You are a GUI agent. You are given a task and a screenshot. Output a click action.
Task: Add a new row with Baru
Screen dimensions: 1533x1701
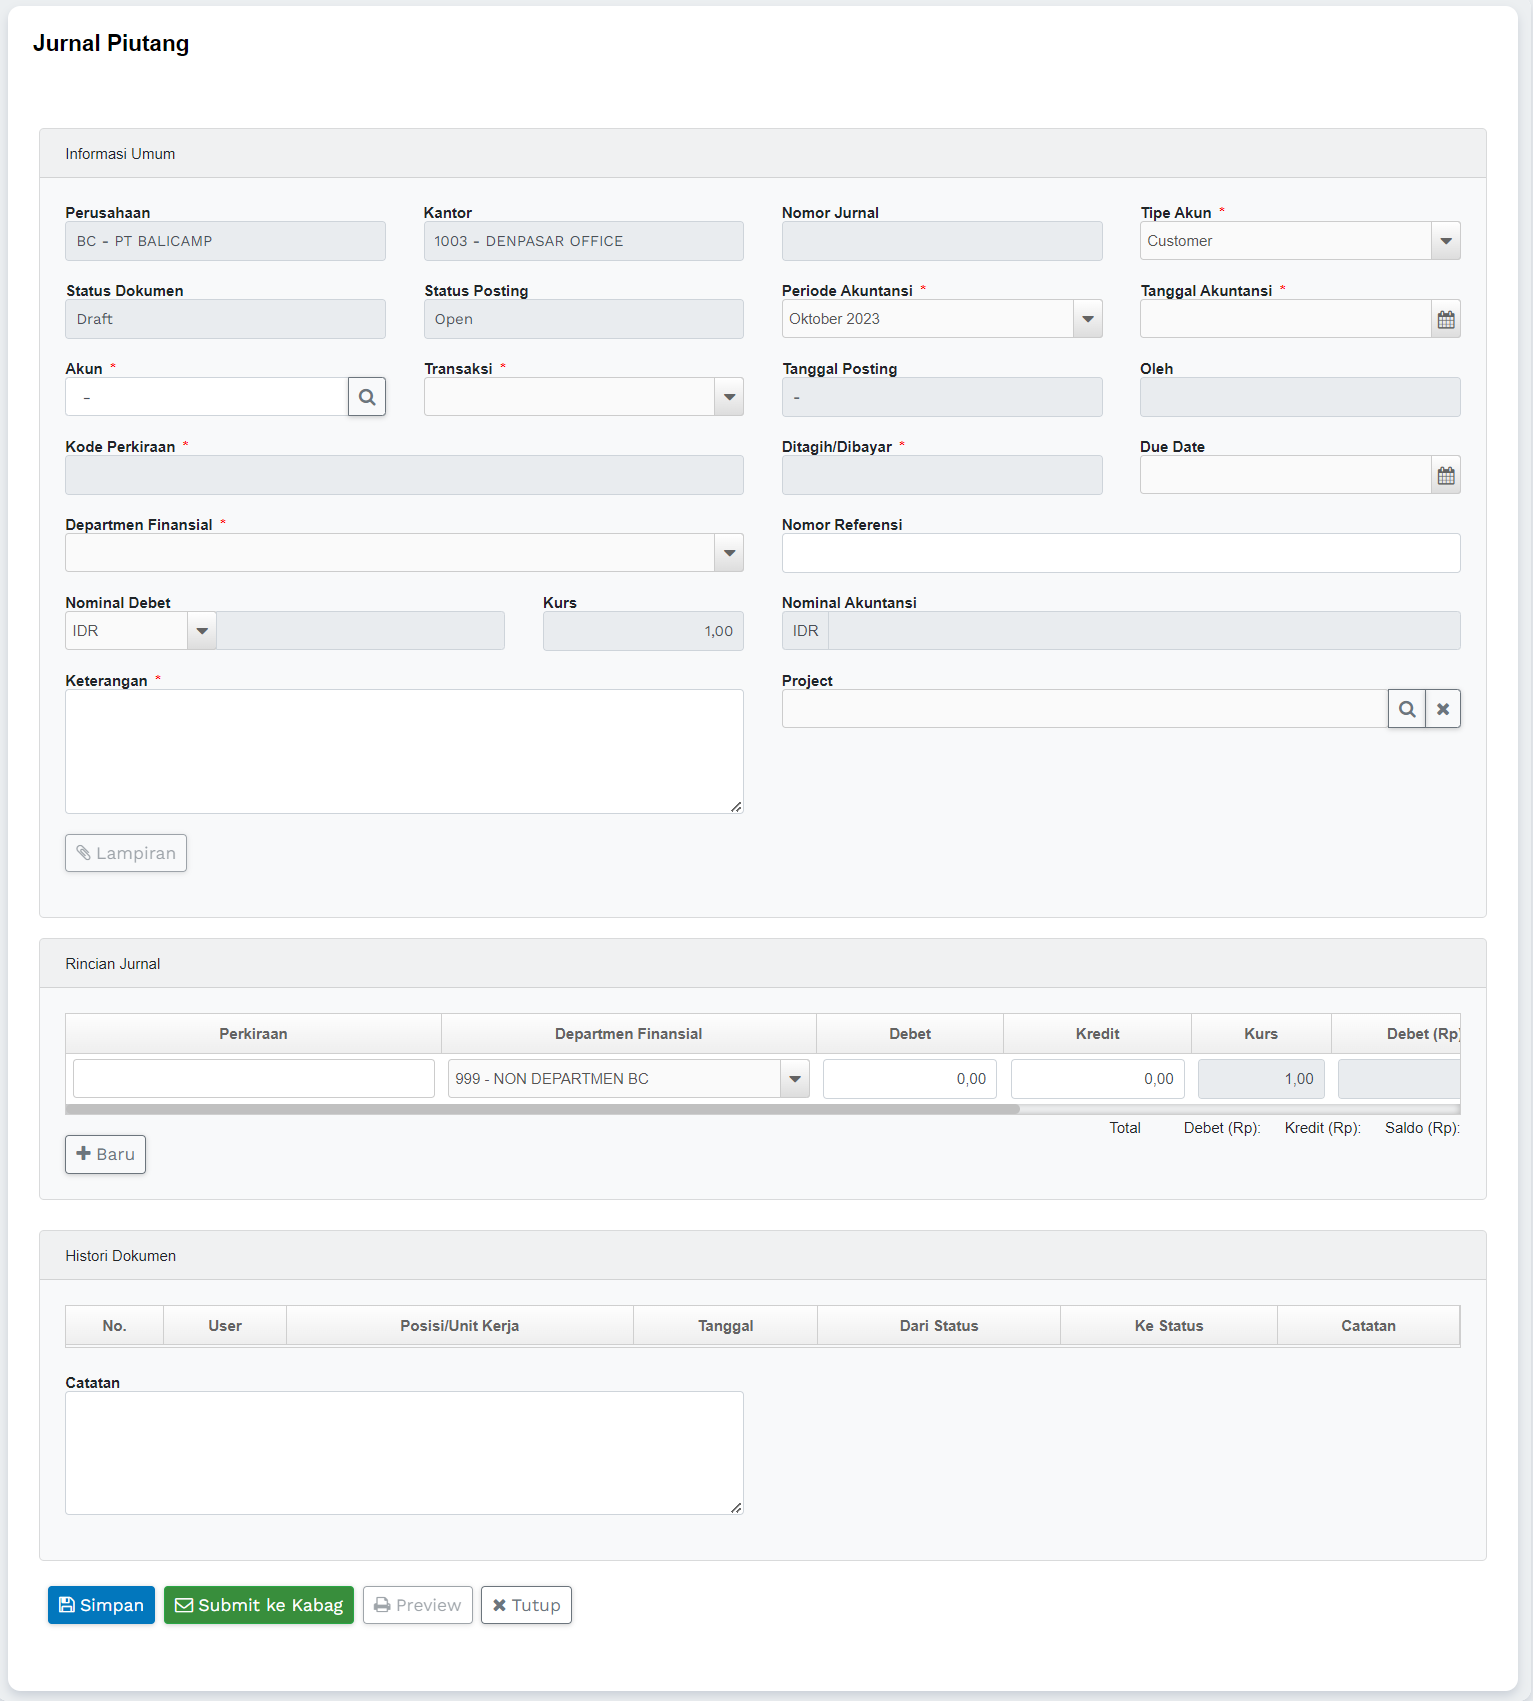pos(106,1154)
